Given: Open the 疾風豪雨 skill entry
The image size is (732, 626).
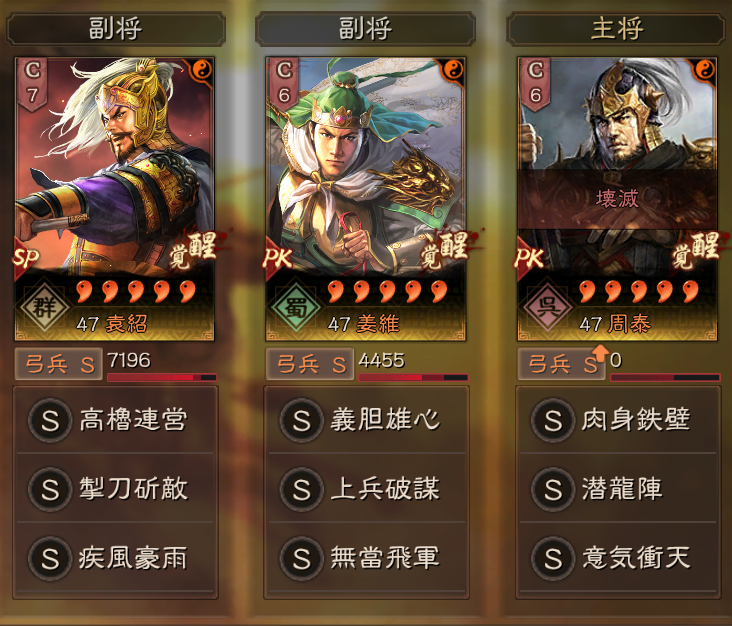Looking at the screenshot, I should coord(115,558).
